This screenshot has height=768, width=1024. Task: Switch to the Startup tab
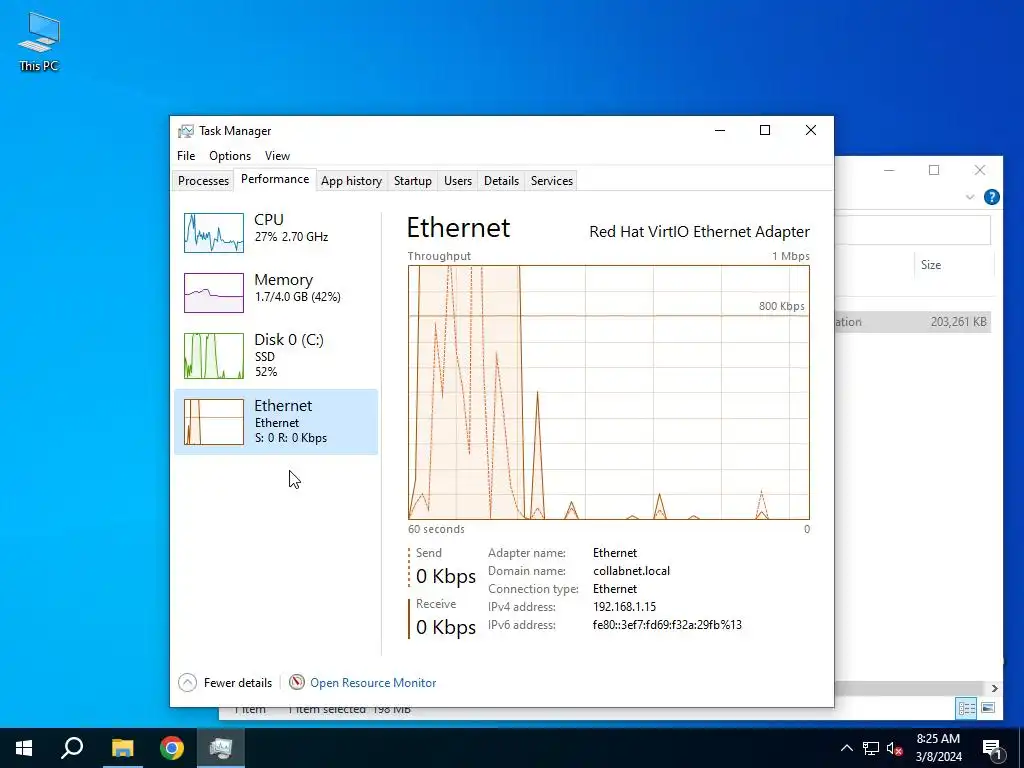pyautogui.click(x=413, y=181)
